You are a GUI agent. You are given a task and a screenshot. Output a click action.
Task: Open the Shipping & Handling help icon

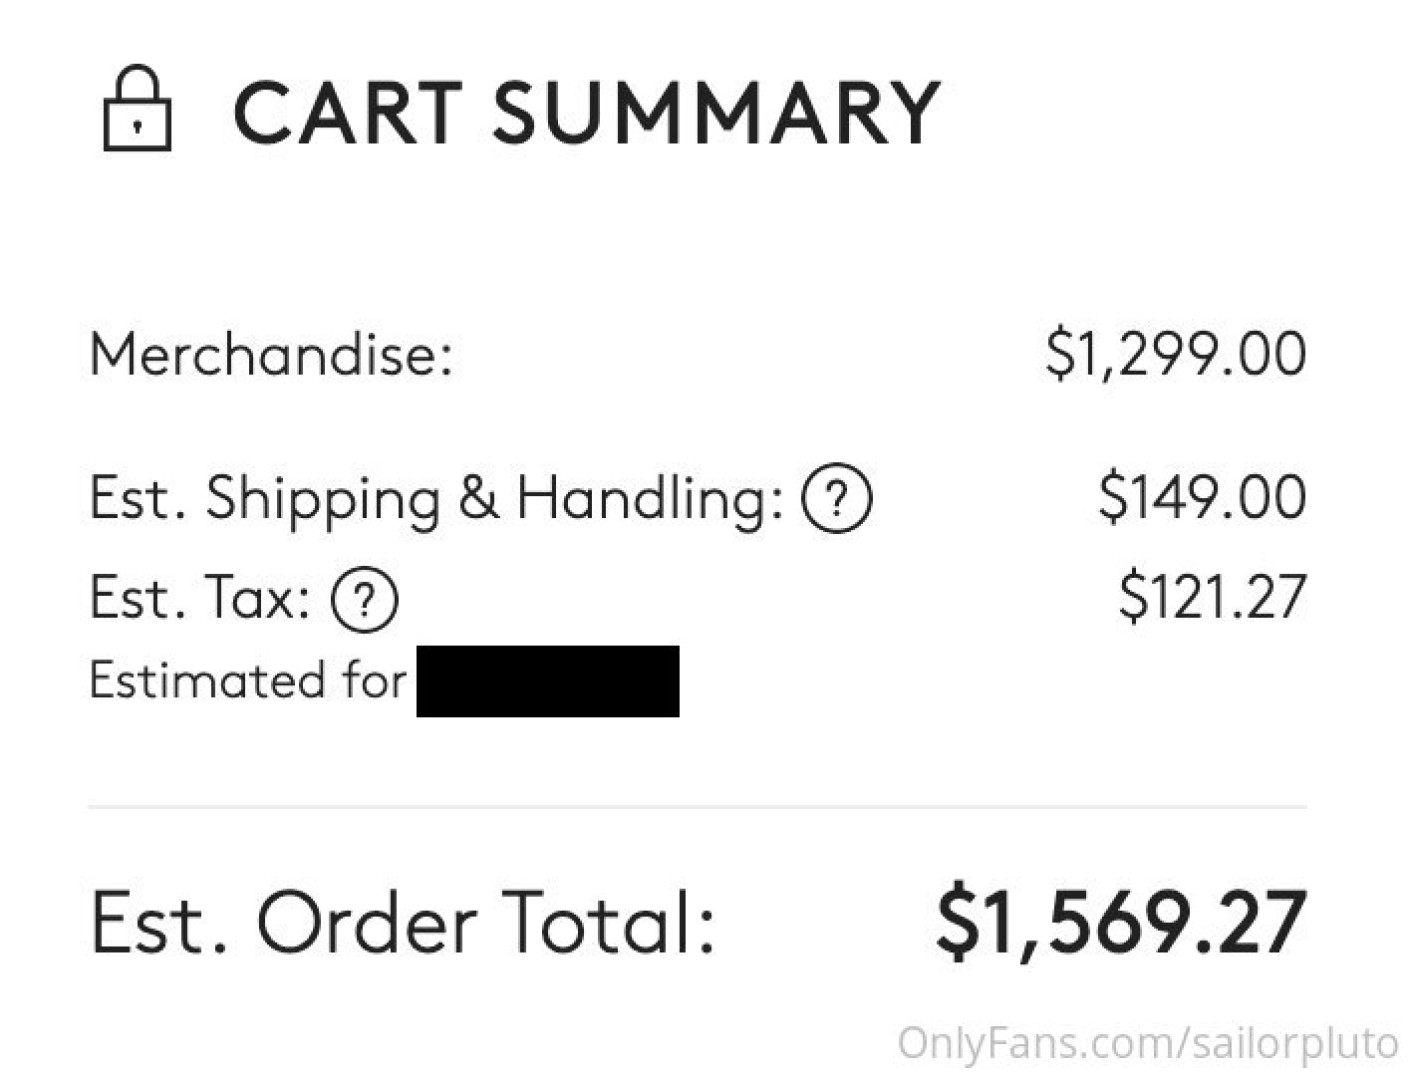(x=836, y=498)
